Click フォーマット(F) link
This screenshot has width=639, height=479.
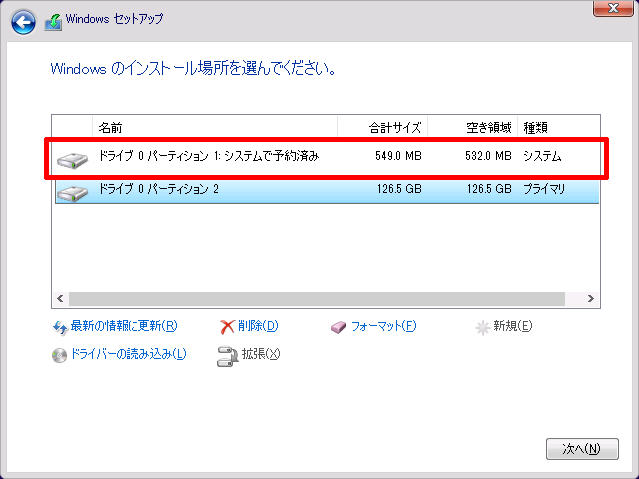point(383,326)
